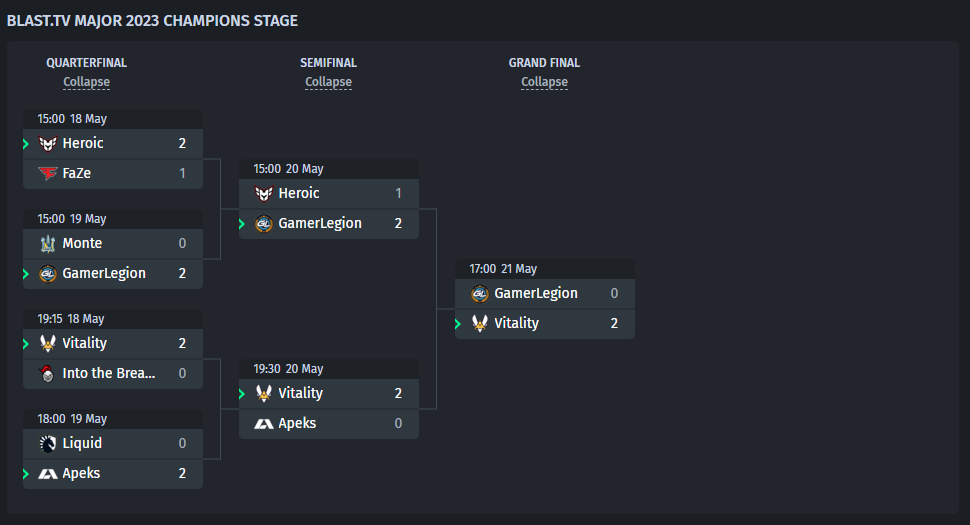Screen dimensions: 970x525
Task: Collapse the Quarterfinal column
Action: click(87, 82)
